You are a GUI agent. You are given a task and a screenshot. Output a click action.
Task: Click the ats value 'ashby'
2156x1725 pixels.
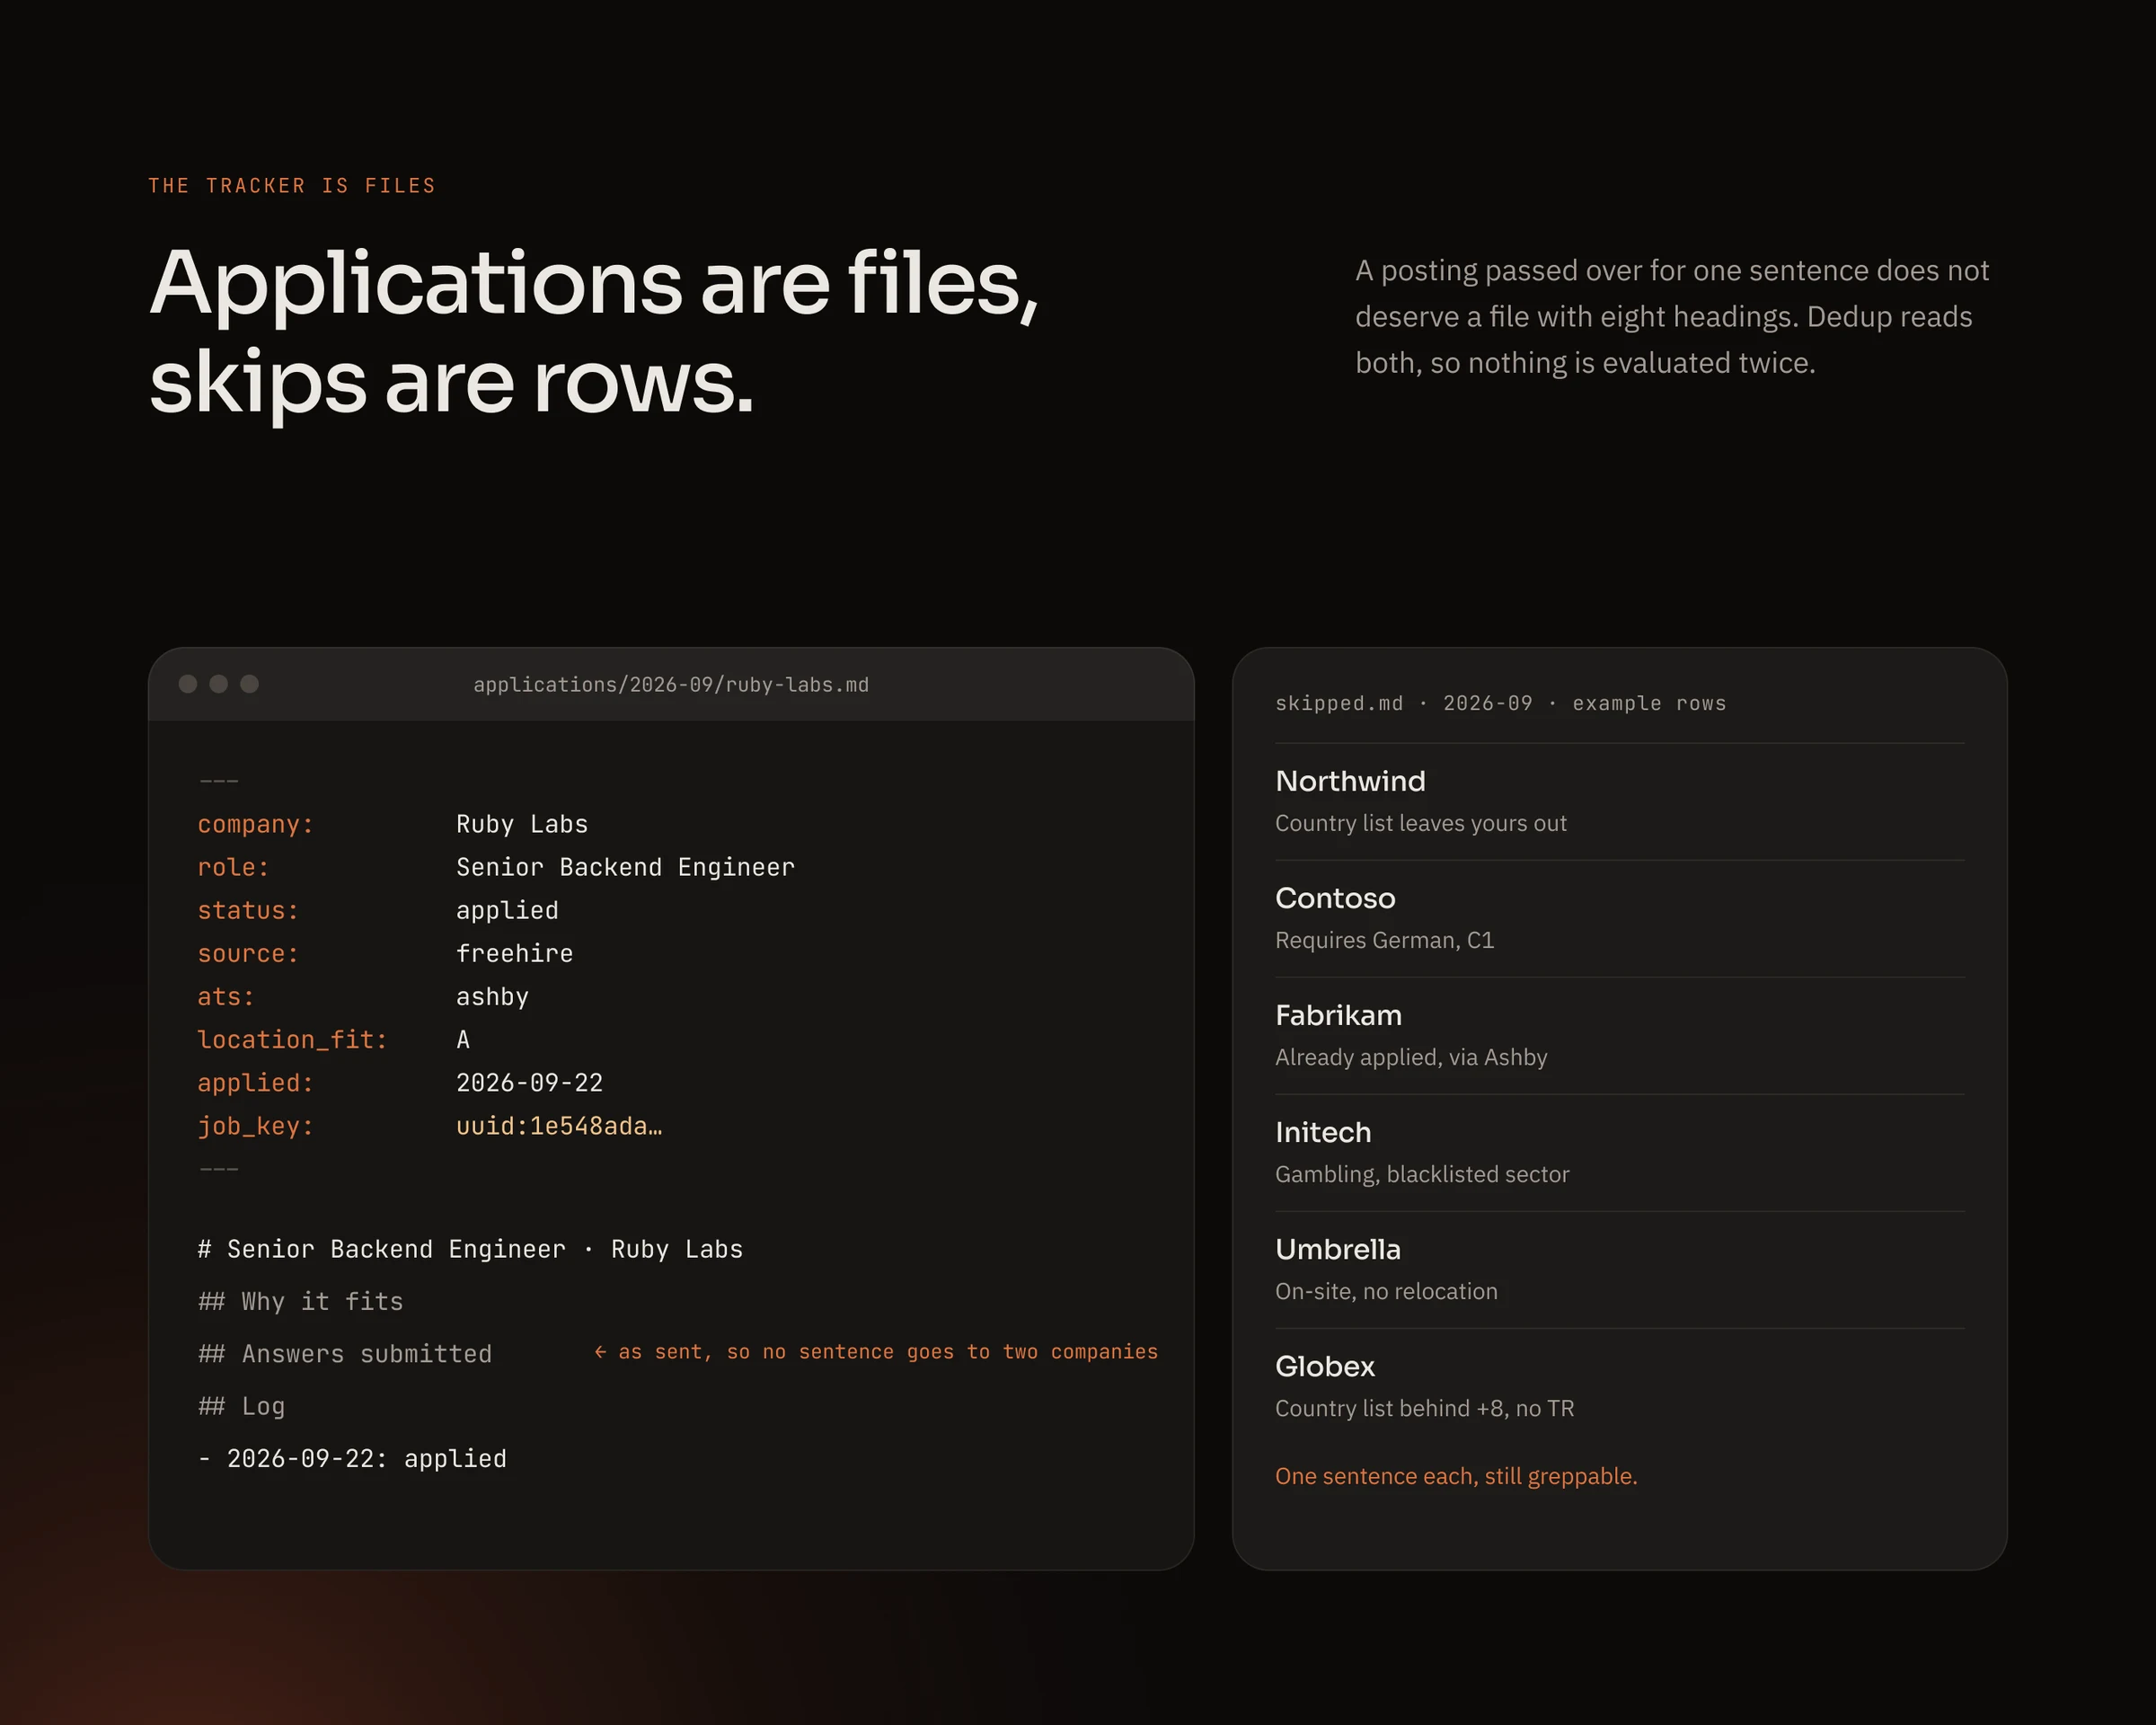(492, 997)
